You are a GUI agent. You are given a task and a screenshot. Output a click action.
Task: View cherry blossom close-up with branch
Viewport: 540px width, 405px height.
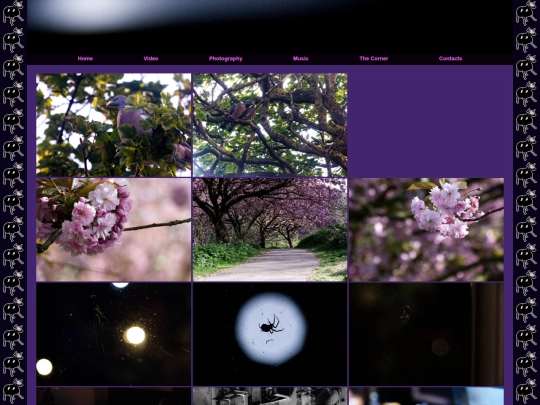pyautogui.click(x=114, y=229)
